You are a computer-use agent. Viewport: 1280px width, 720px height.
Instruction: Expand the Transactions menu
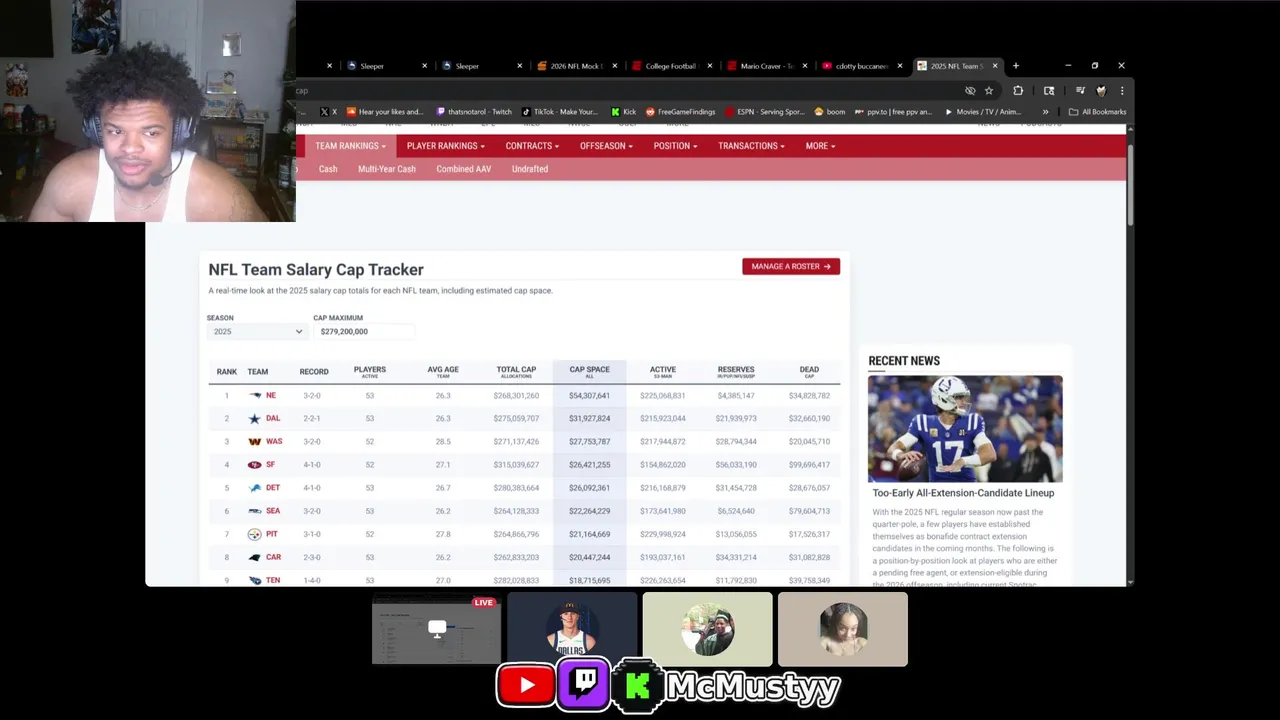[x=751, y=146]
